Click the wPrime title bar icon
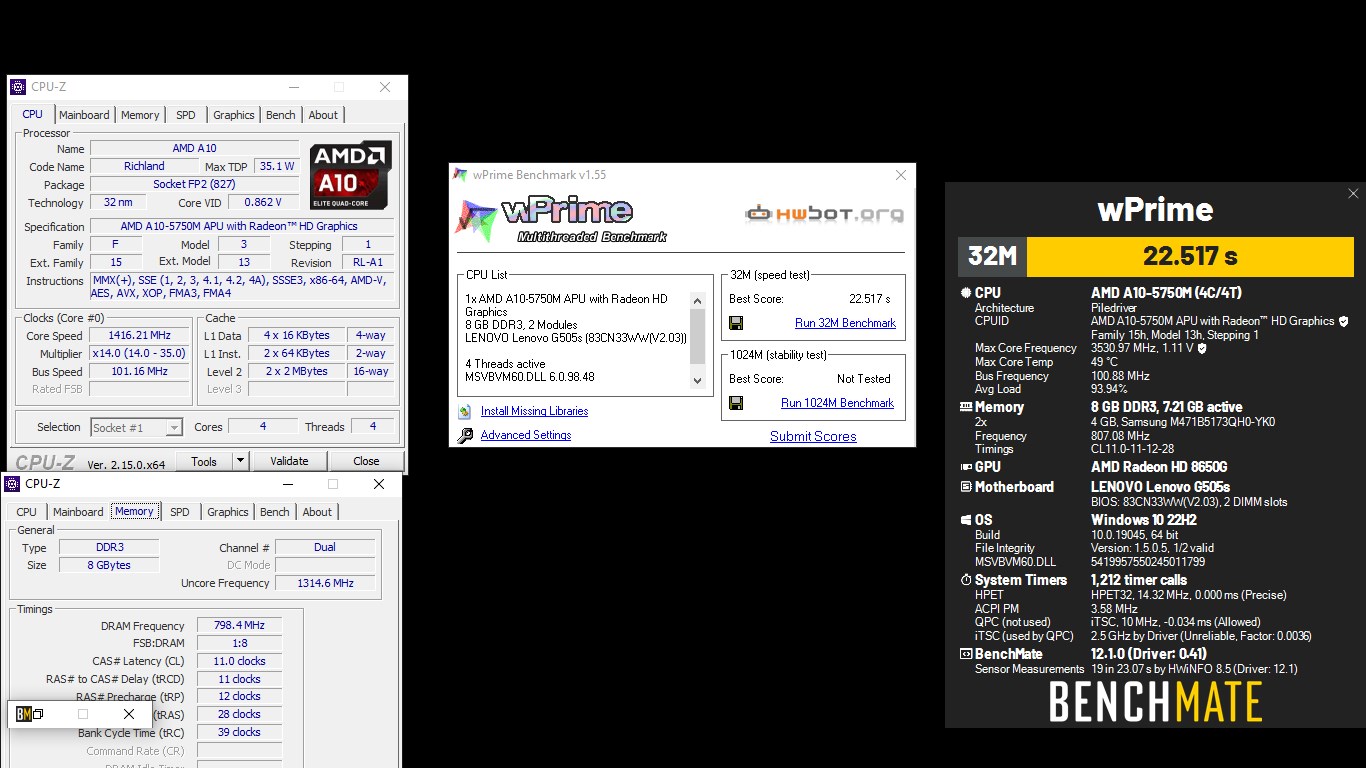The width and height of the screenshot is (1366, 768). (460, 175)
